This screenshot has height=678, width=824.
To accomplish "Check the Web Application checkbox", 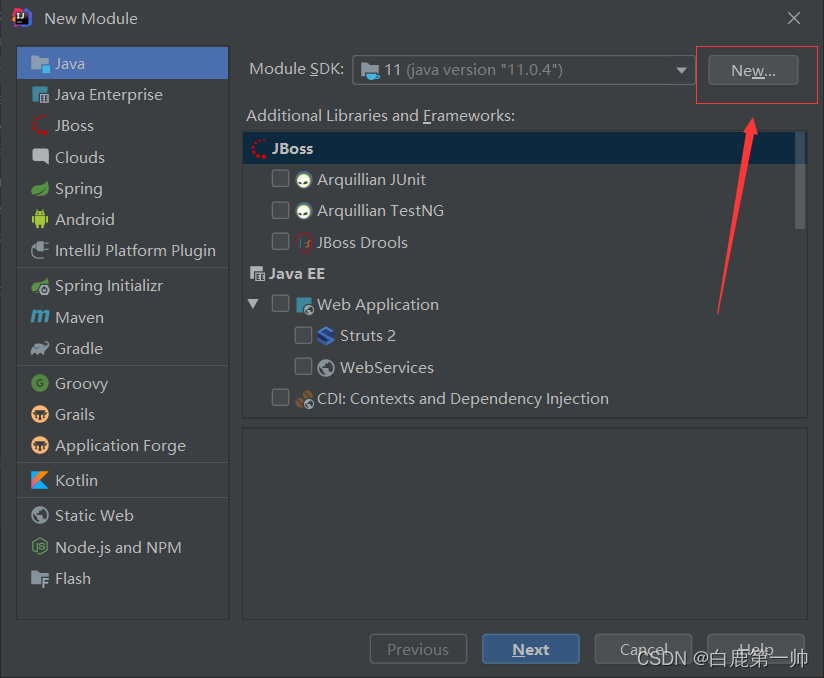I will [280, 304].
